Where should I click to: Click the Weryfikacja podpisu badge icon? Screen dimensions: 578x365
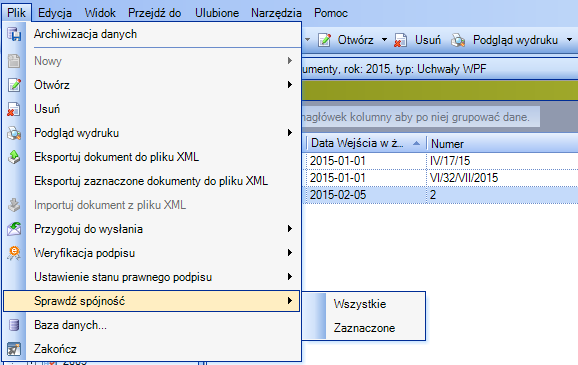pyautogui.click(x=14, y=253)
